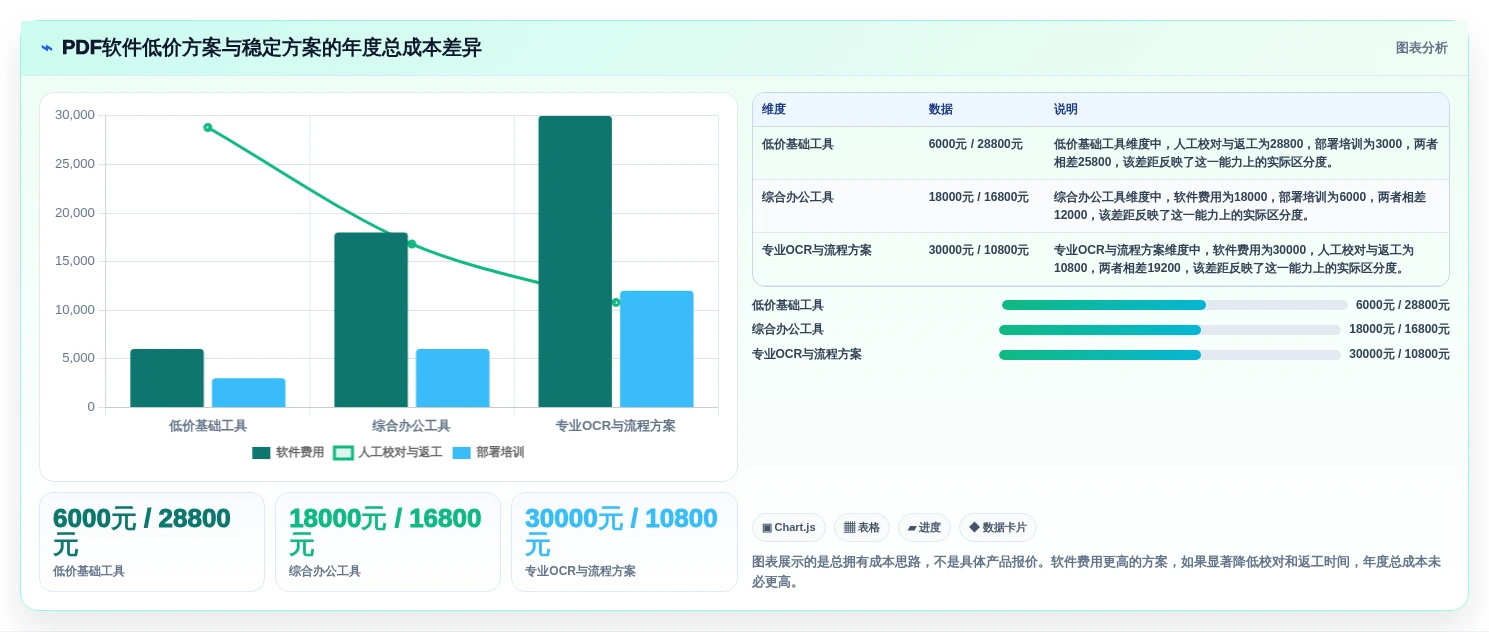Click the dark green 软件费用 bar for 综合办公工具
This screenshot has height=632, width=1489.
(371, 320)
